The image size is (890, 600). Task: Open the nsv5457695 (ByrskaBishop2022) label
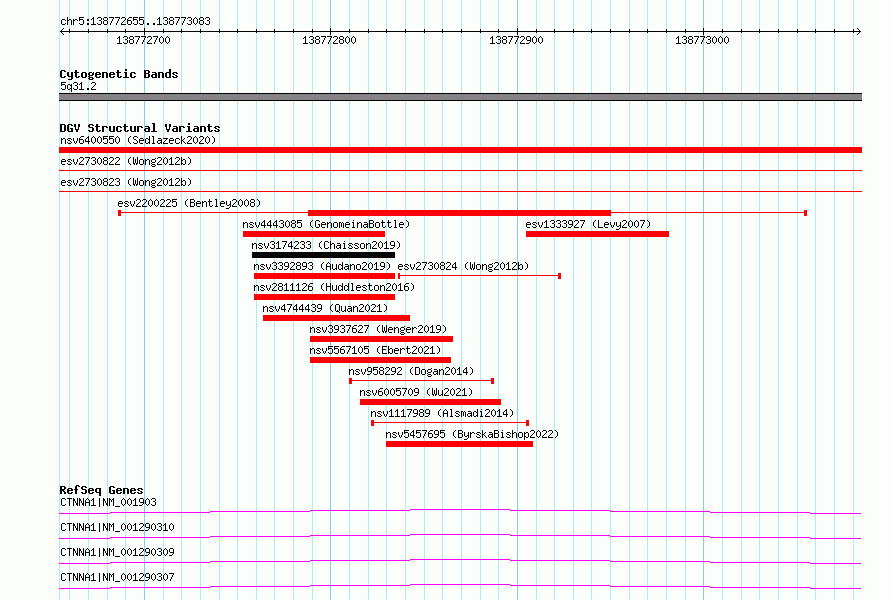tap(472, 434)
